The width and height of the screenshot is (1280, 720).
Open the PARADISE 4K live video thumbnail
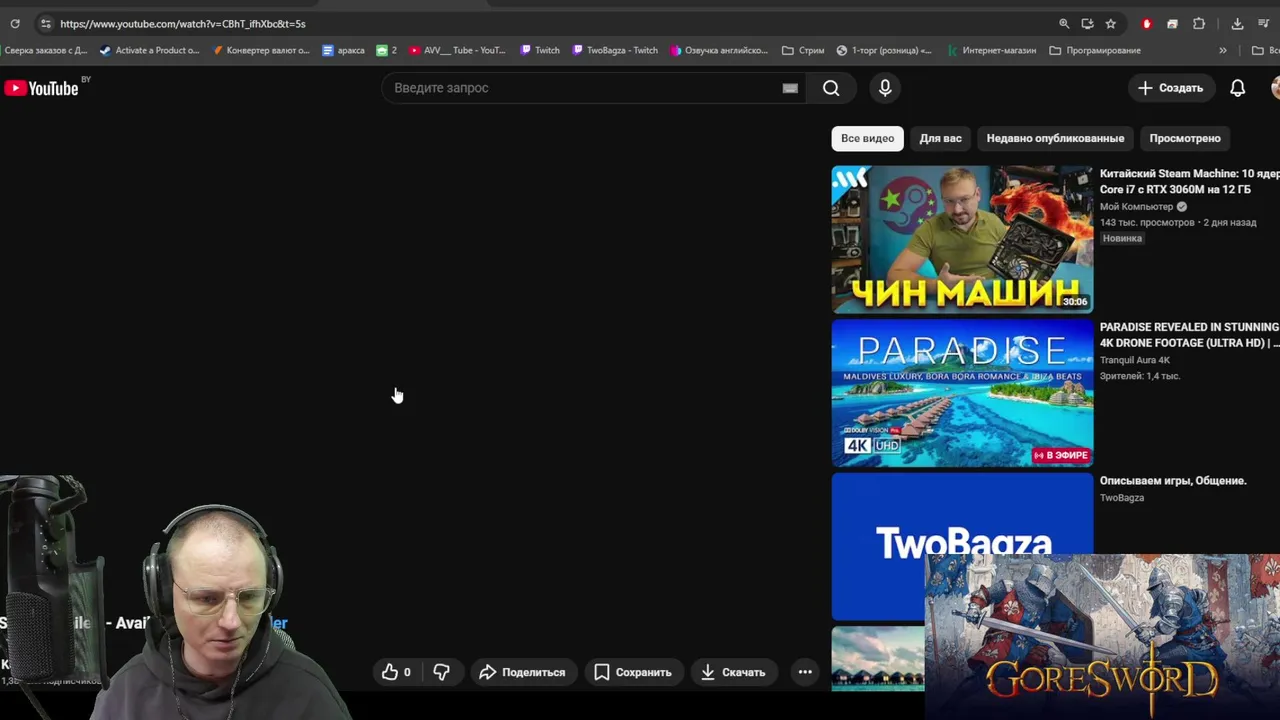(x=962, y=393)
